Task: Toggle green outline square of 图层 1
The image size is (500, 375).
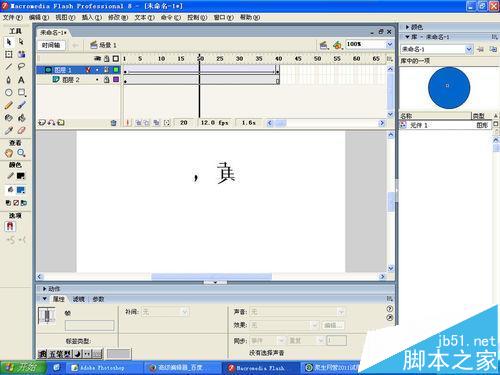Action: 116,70
